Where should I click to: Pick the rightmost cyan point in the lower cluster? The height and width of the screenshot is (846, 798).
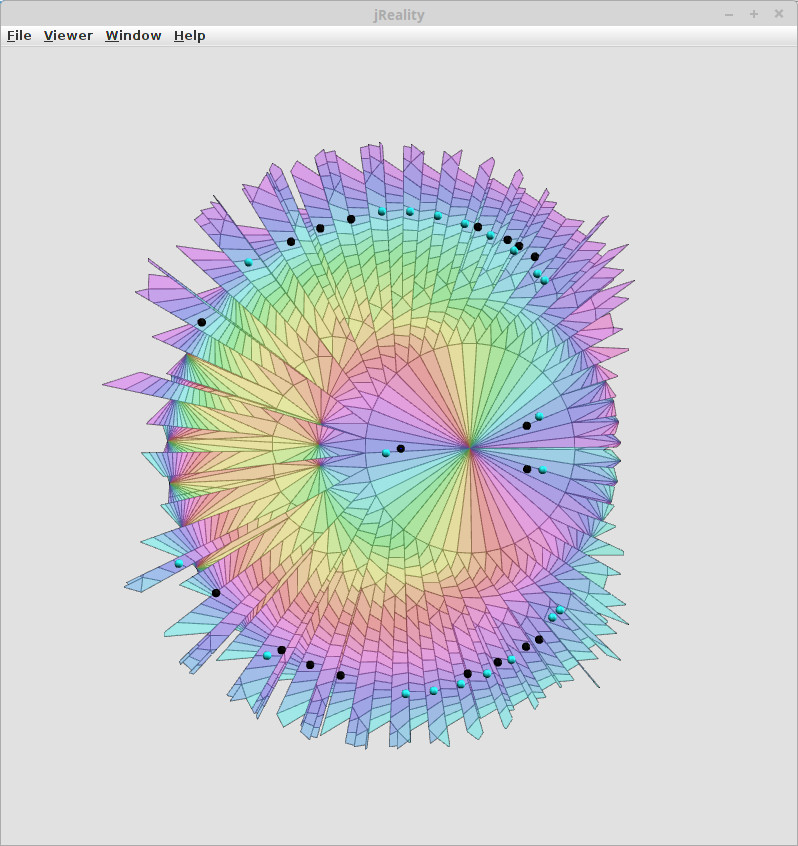tap(560, 609)
